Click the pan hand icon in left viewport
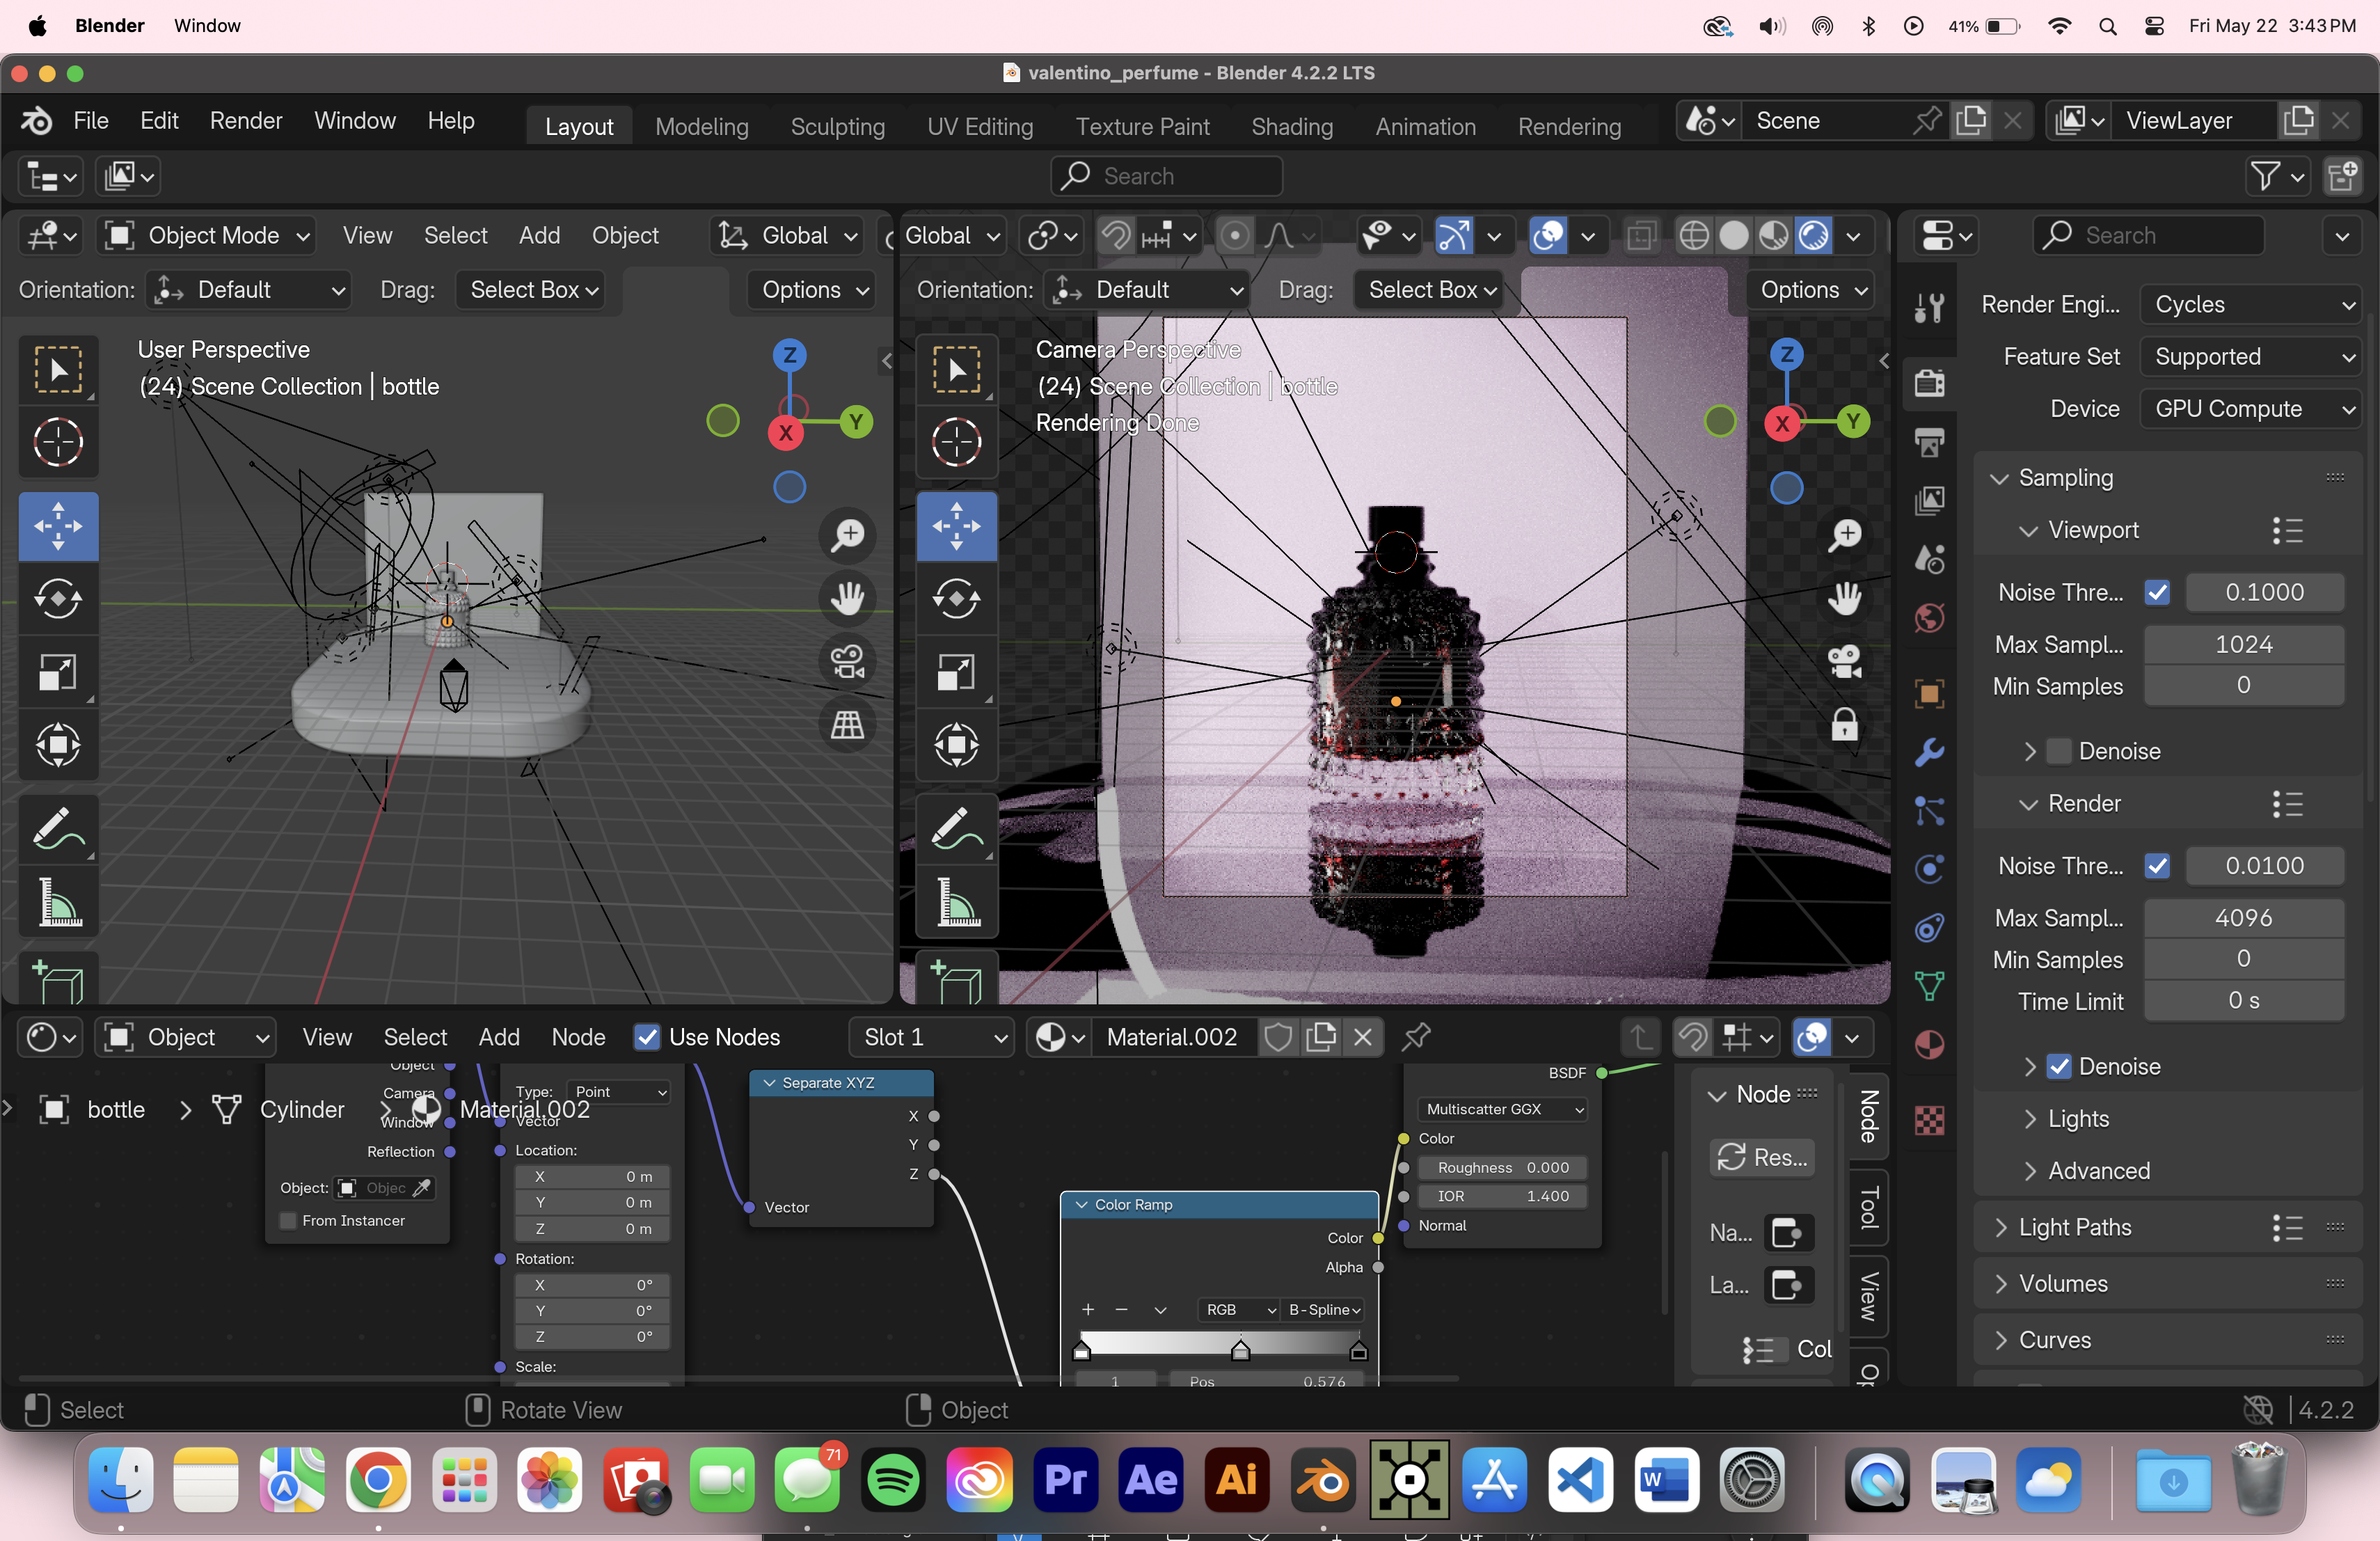This screenshot has height=1541, width=2380. pyautogui.click(x=848, y=598)
